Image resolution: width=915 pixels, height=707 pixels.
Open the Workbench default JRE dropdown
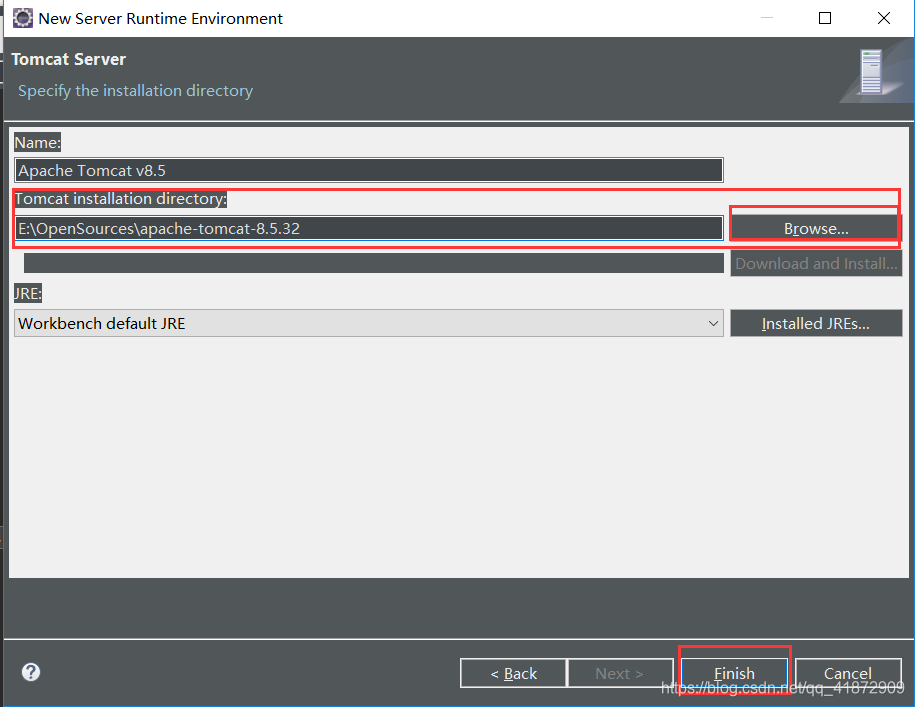[x=369, y=323]
